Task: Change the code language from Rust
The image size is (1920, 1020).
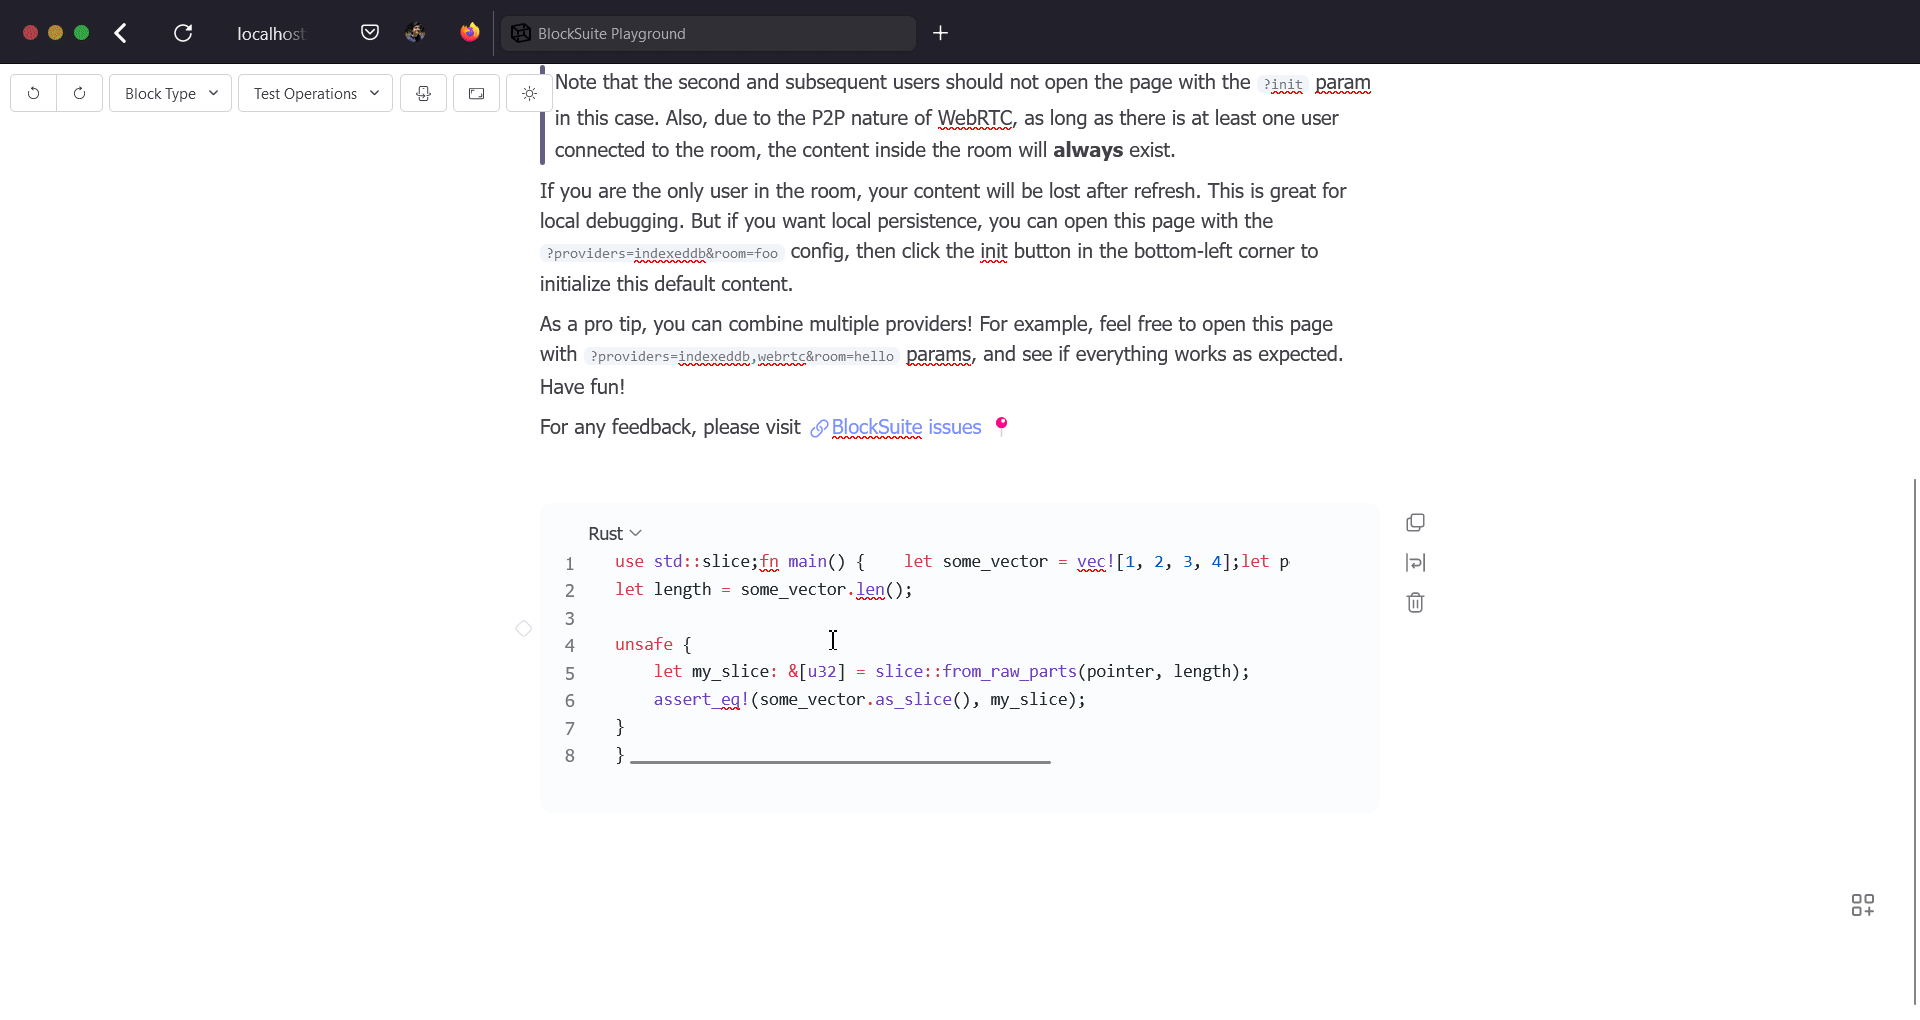Action: (614, 533)
